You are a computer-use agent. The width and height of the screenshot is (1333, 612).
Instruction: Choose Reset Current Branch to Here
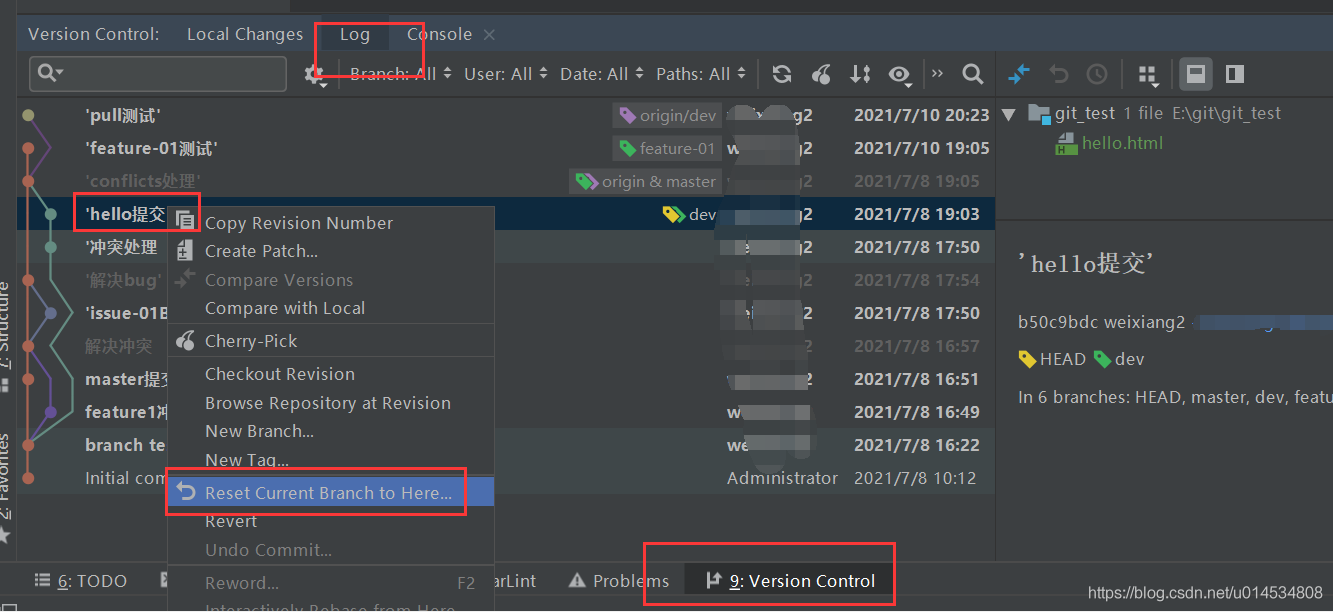[x=330, y=493]
